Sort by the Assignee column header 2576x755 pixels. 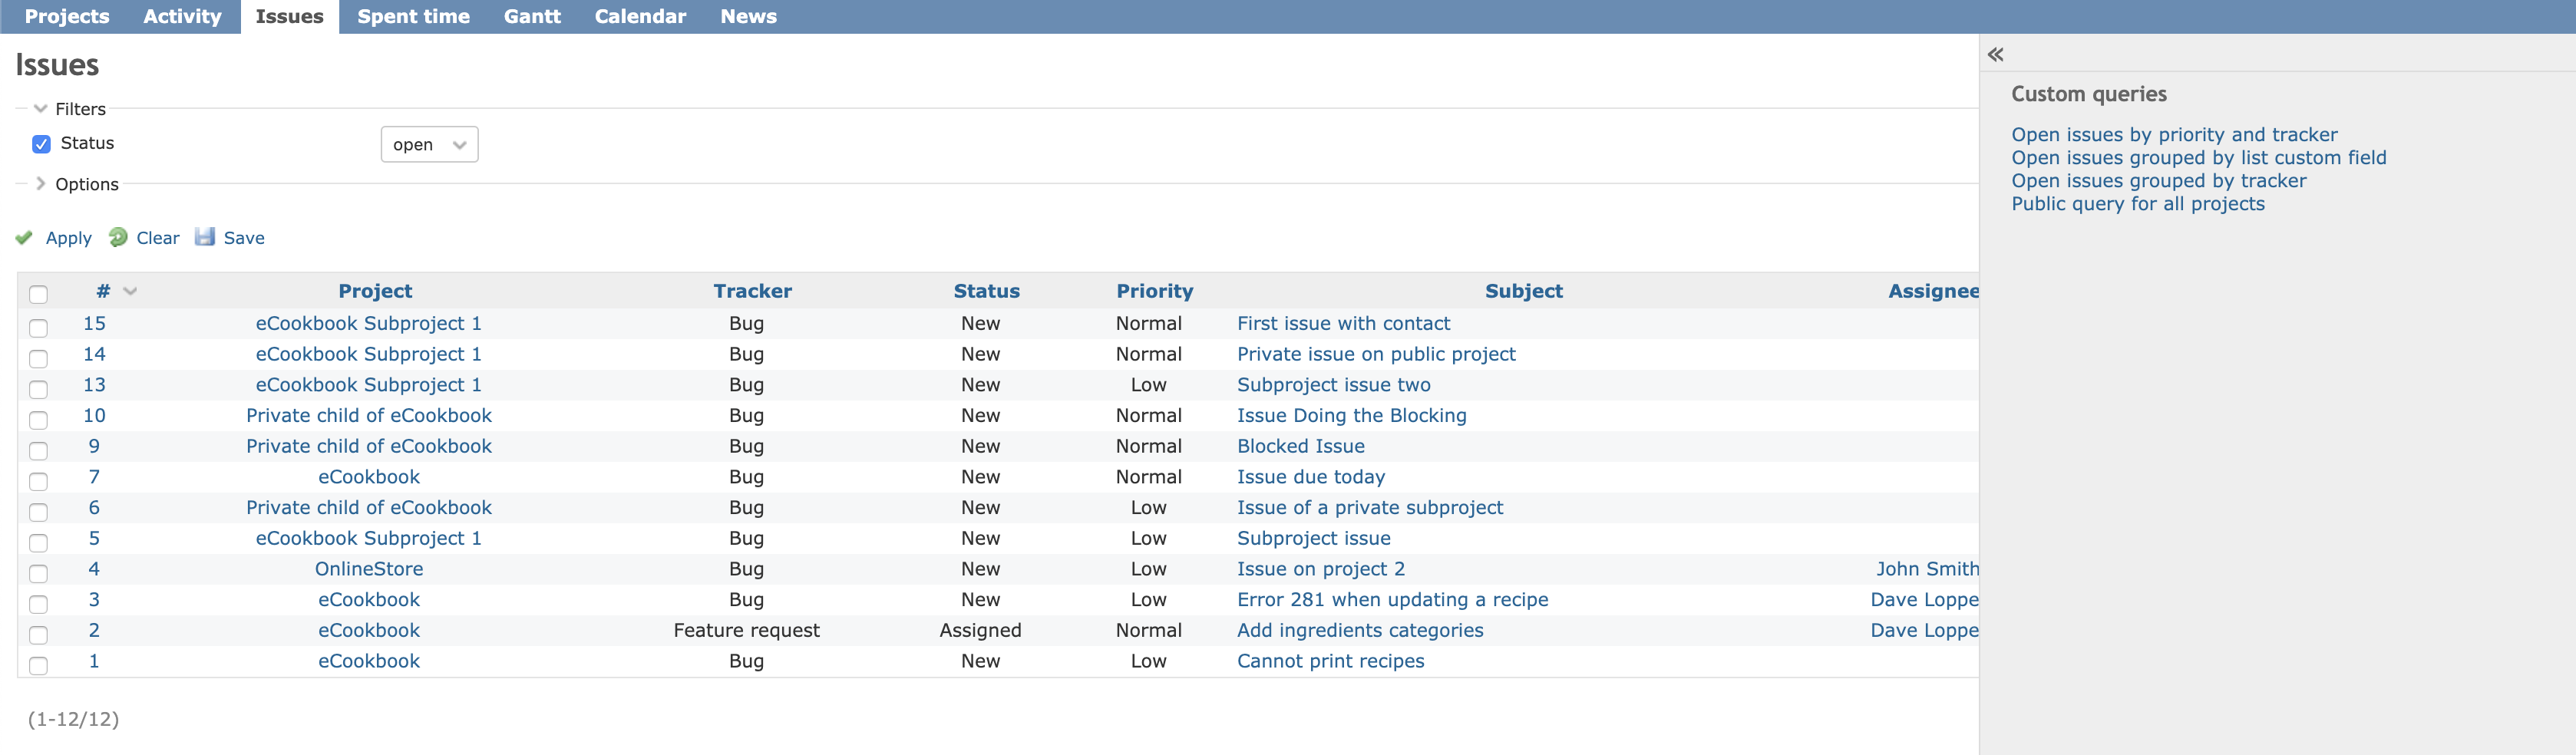[1933, 291]
